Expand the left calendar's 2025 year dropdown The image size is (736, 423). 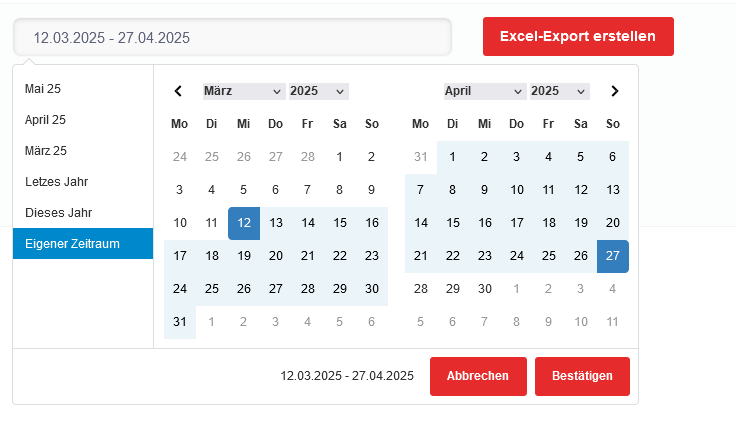point(318,91)
